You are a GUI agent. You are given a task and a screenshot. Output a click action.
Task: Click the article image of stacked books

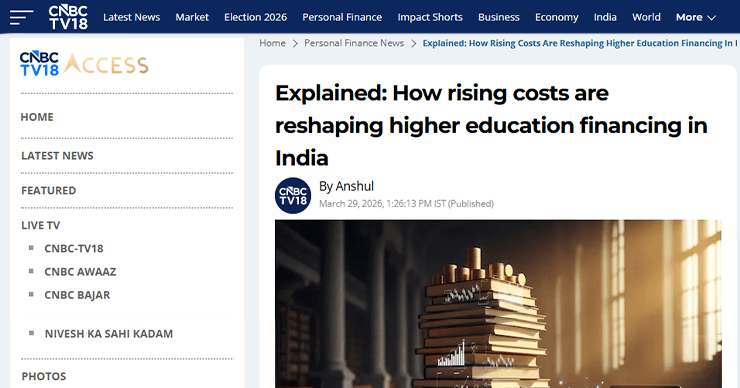[498, 304]
